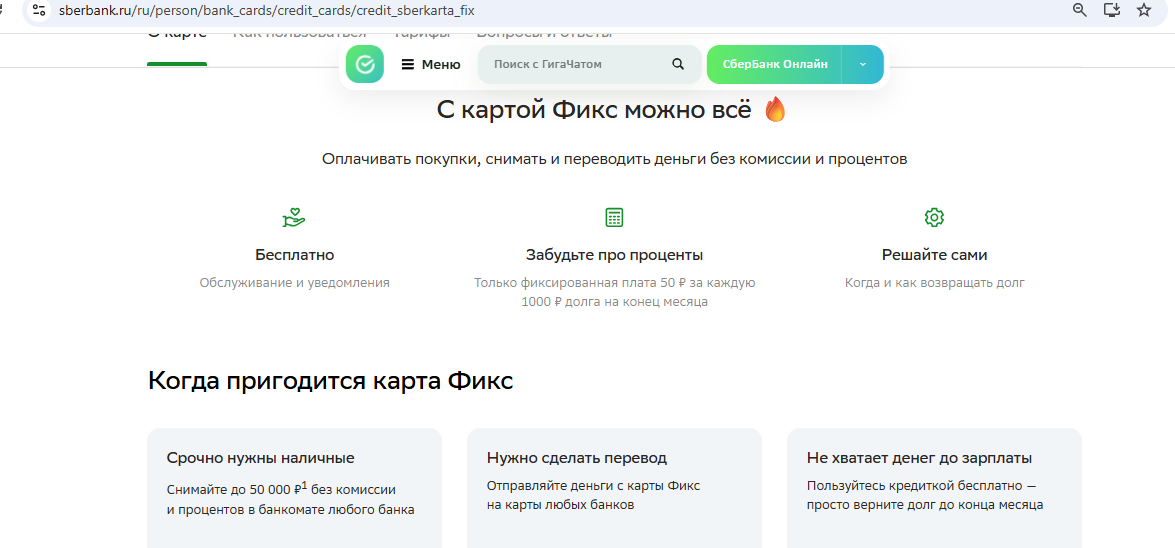1175x548 pixels.
Task: Click the gear icon above Решайте сами
Action: (934, 217)
